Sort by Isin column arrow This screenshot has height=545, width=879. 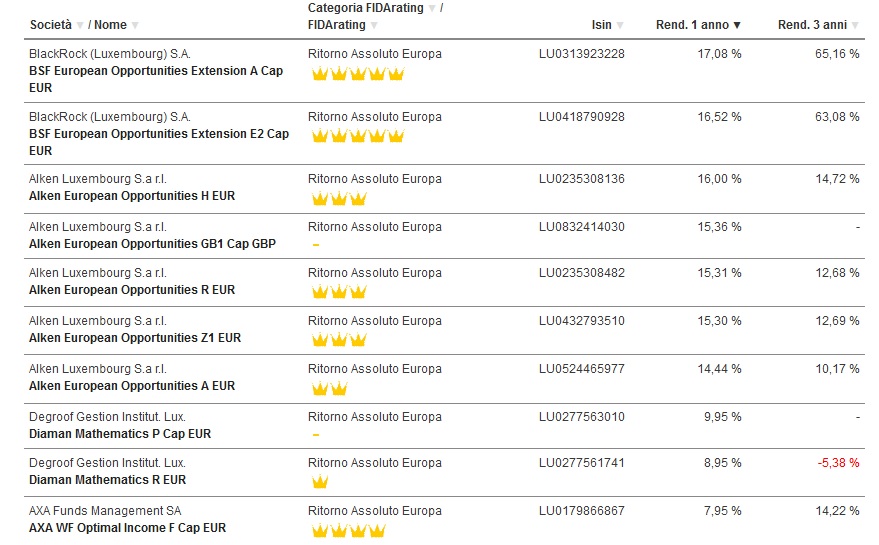(x=620, y=25)
